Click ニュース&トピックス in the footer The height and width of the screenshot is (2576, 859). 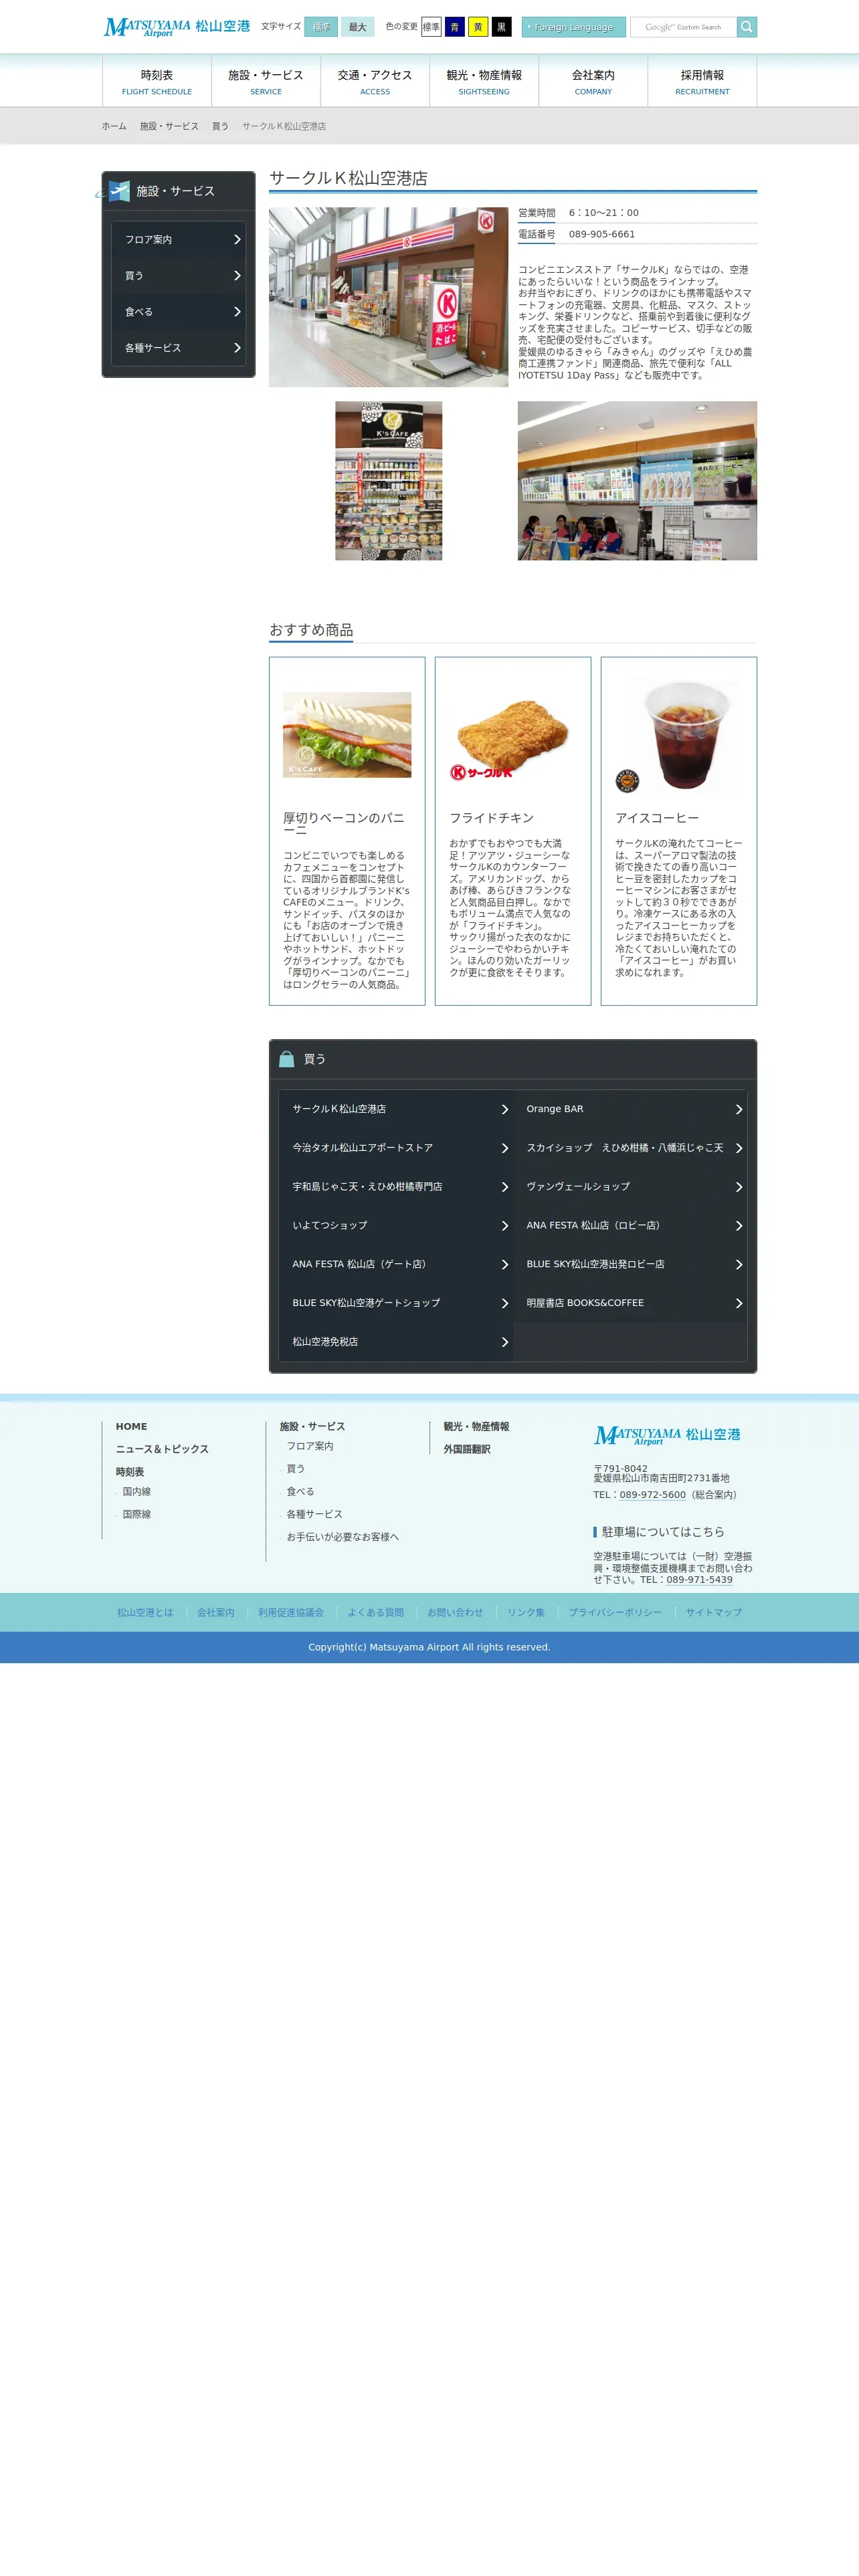162,1449
